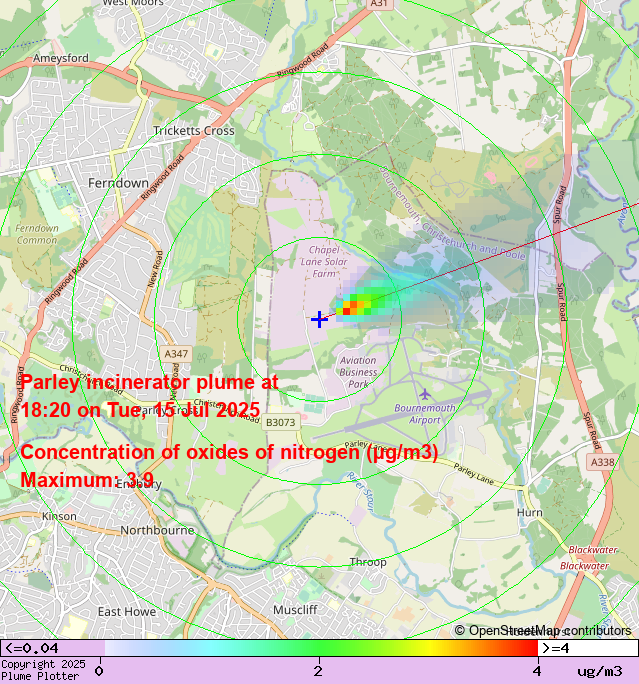639x684 pixels.
Task: Click the Bournemouth Airport plane icon
Action: (425, 395)
